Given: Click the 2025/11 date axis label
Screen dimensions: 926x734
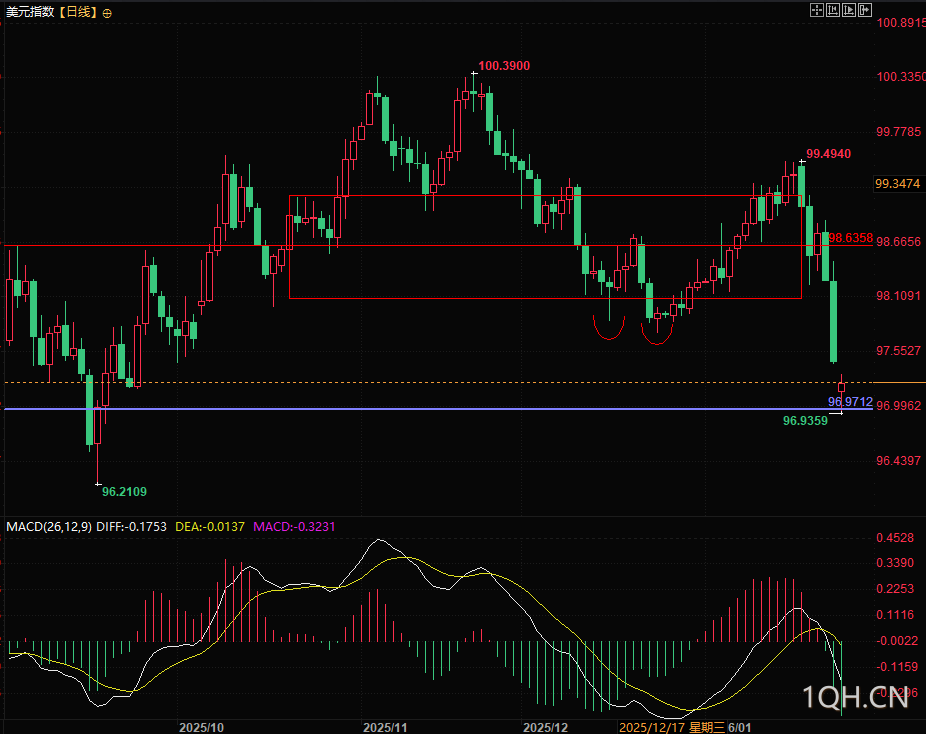Looking at the screenshot, I should click(385, 728).
